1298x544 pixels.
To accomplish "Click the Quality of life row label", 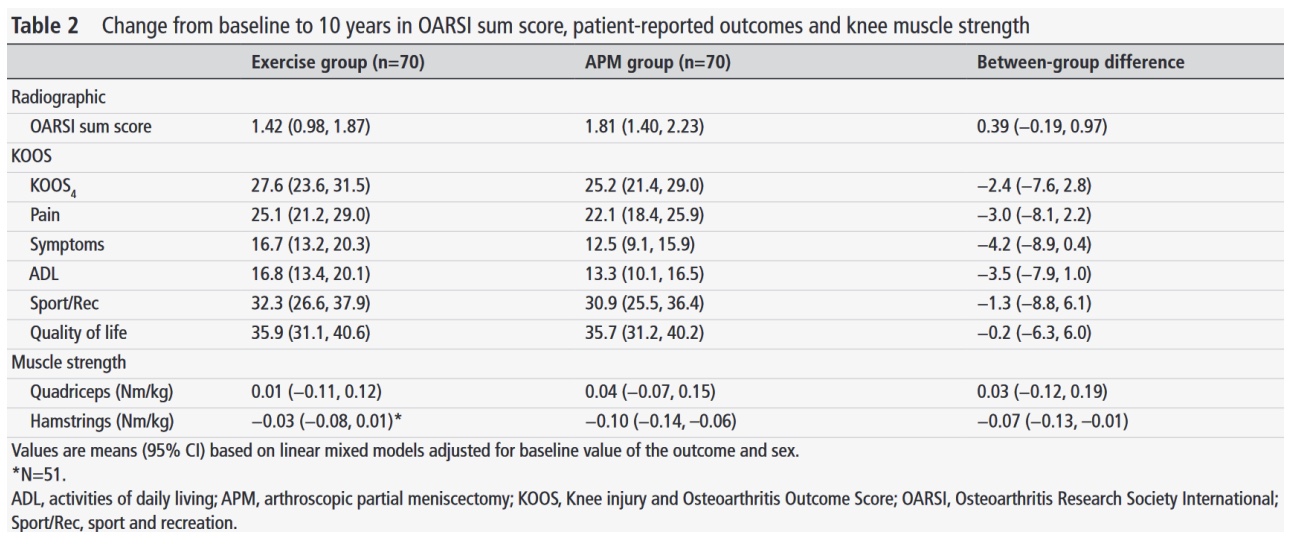I will pyautogui.click(x=79, y=333).
